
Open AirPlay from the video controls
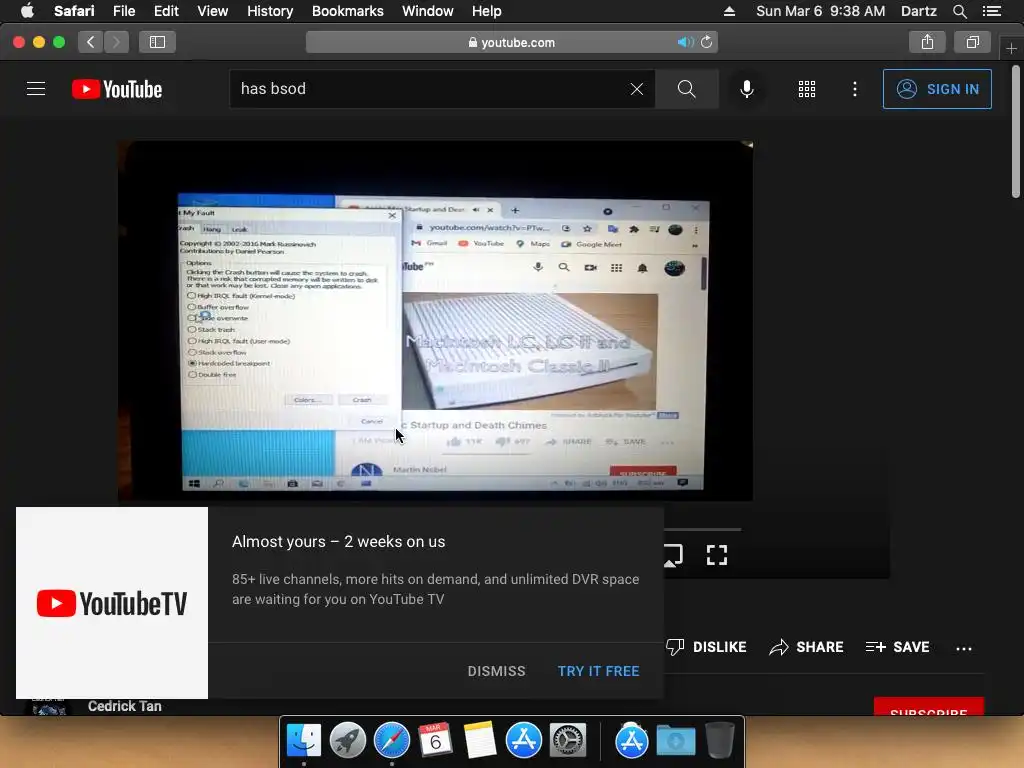pyautogui.click(x=673, y=556)
